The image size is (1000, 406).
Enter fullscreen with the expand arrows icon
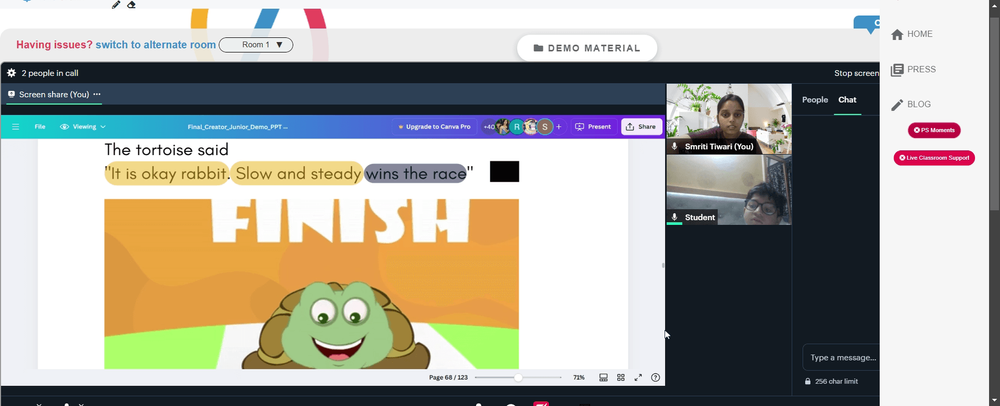[x=638, y=377]
